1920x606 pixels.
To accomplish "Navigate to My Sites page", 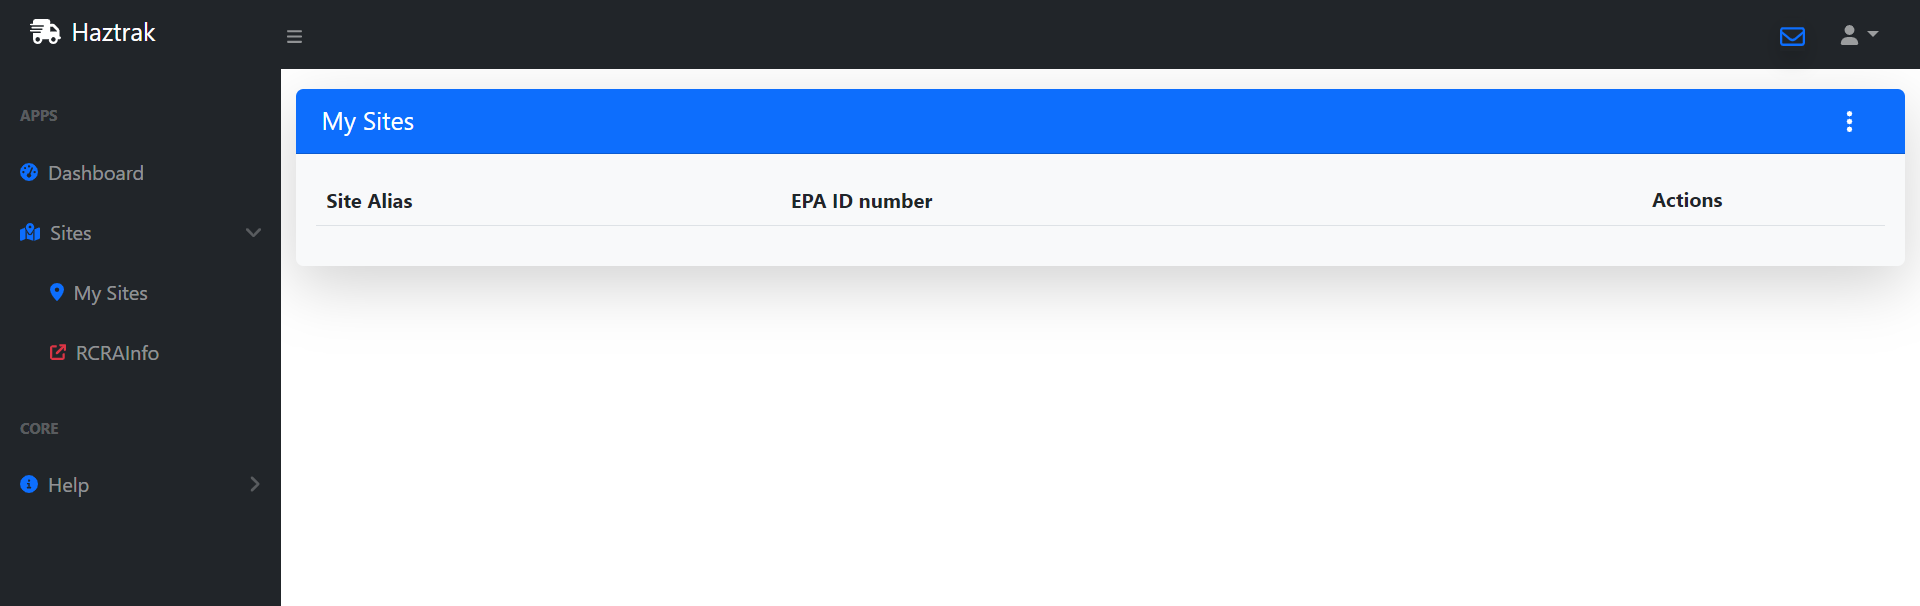I will [111, 292].
